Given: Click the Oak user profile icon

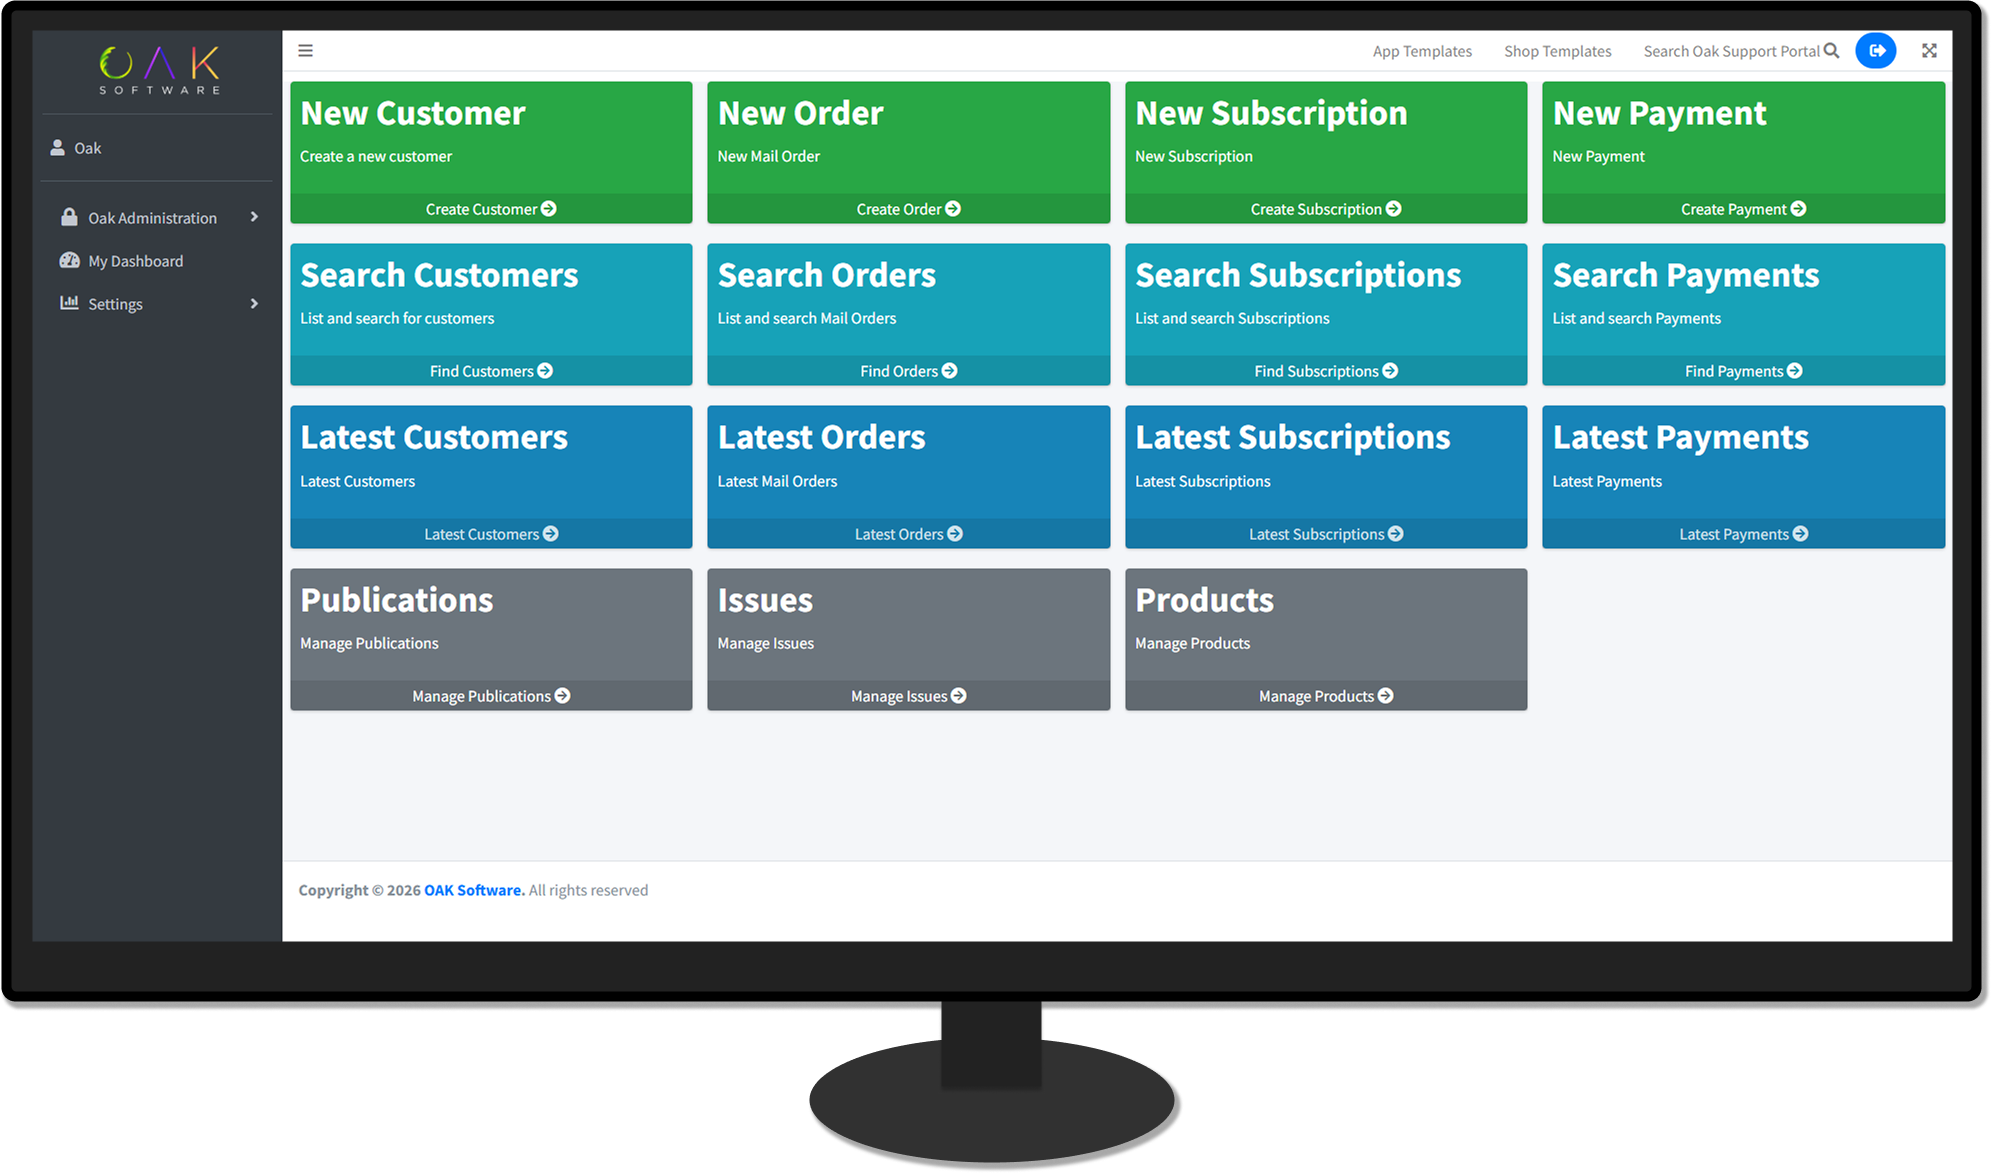Looking at the screenshot, I should 58,148.
